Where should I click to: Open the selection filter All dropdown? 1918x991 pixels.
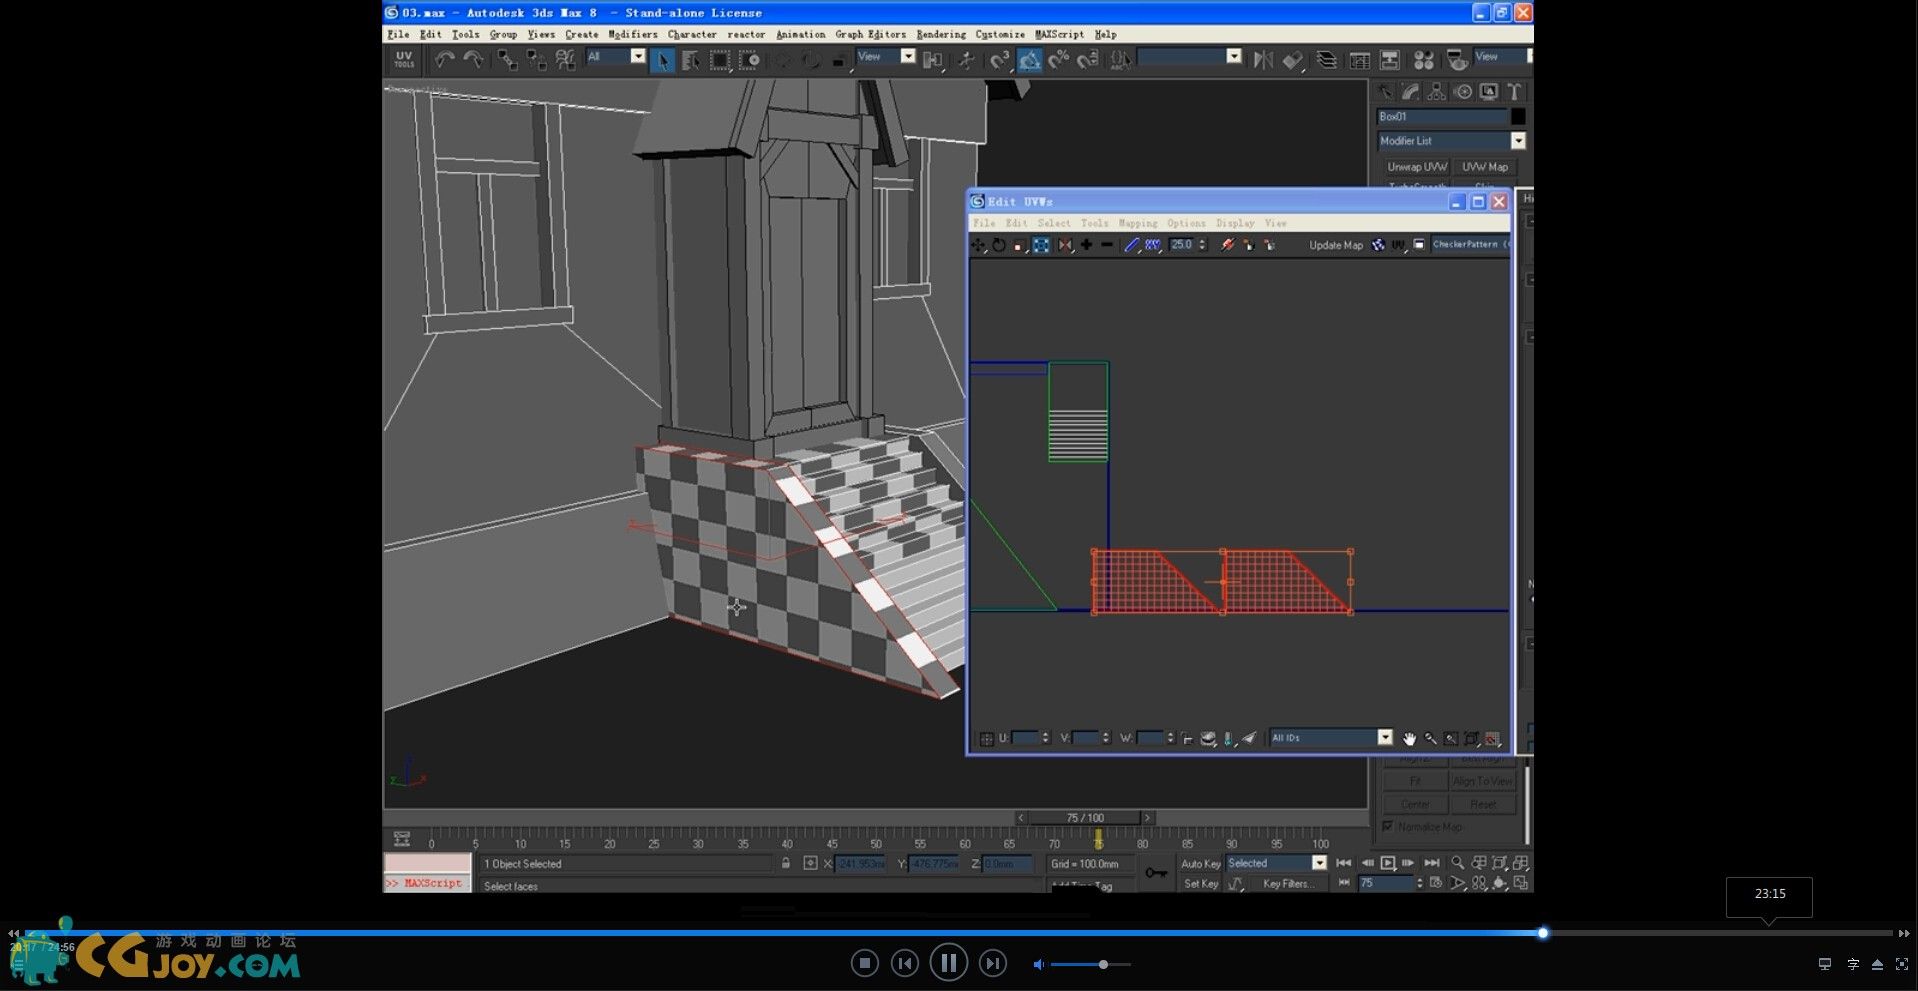pyautogui.click(x=615, y=57)
